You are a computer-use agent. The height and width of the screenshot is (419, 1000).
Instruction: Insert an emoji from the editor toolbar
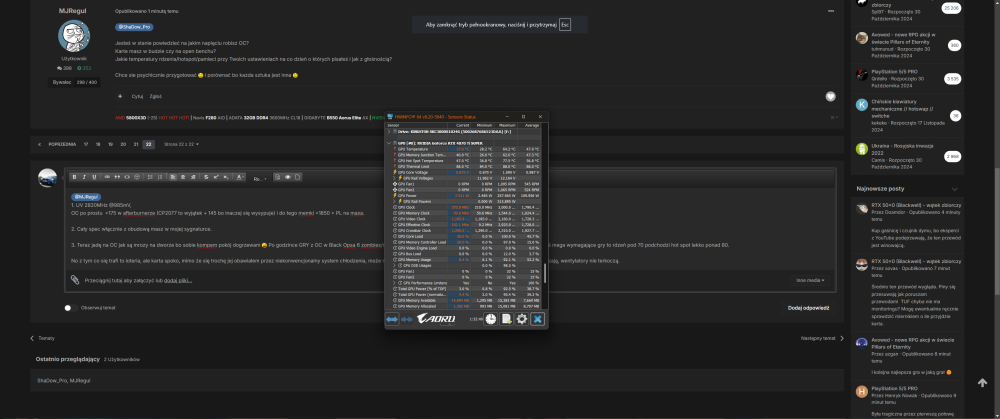pyautogui.click(x=137, y=177)
